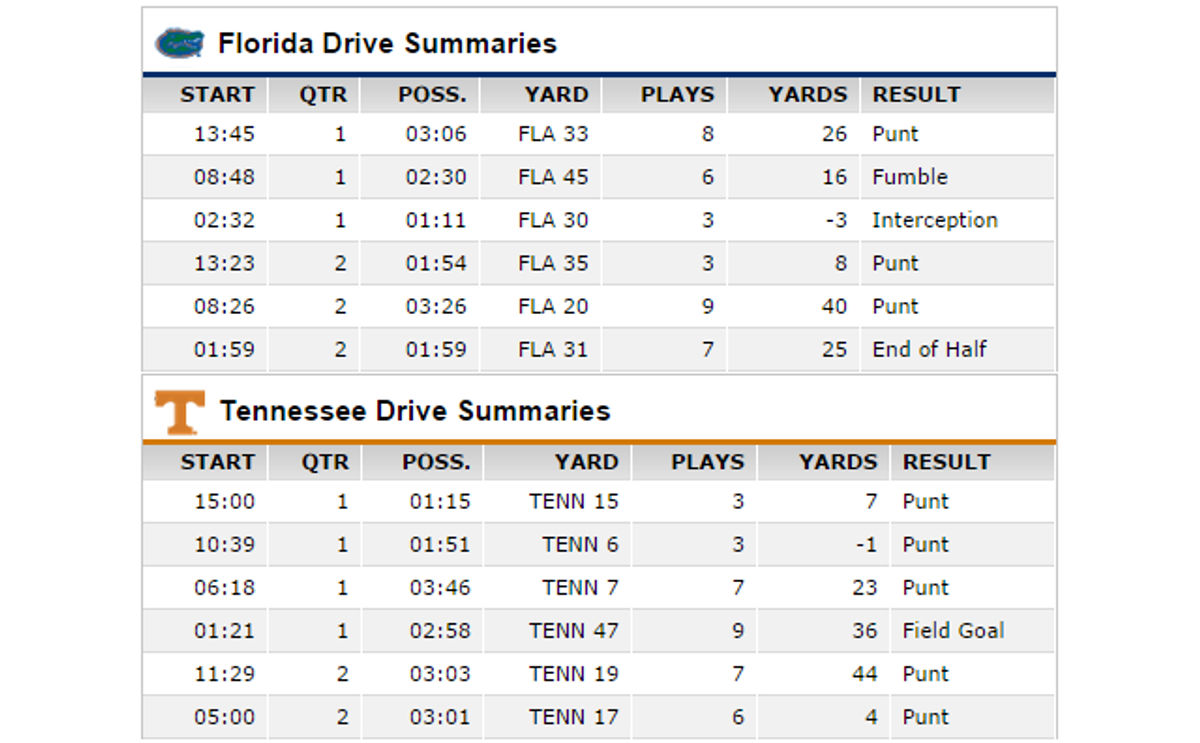Click the PLAYS header in Tennessee table
The width and height of the screenshot is (1200, 743).
tap(707, 462)
